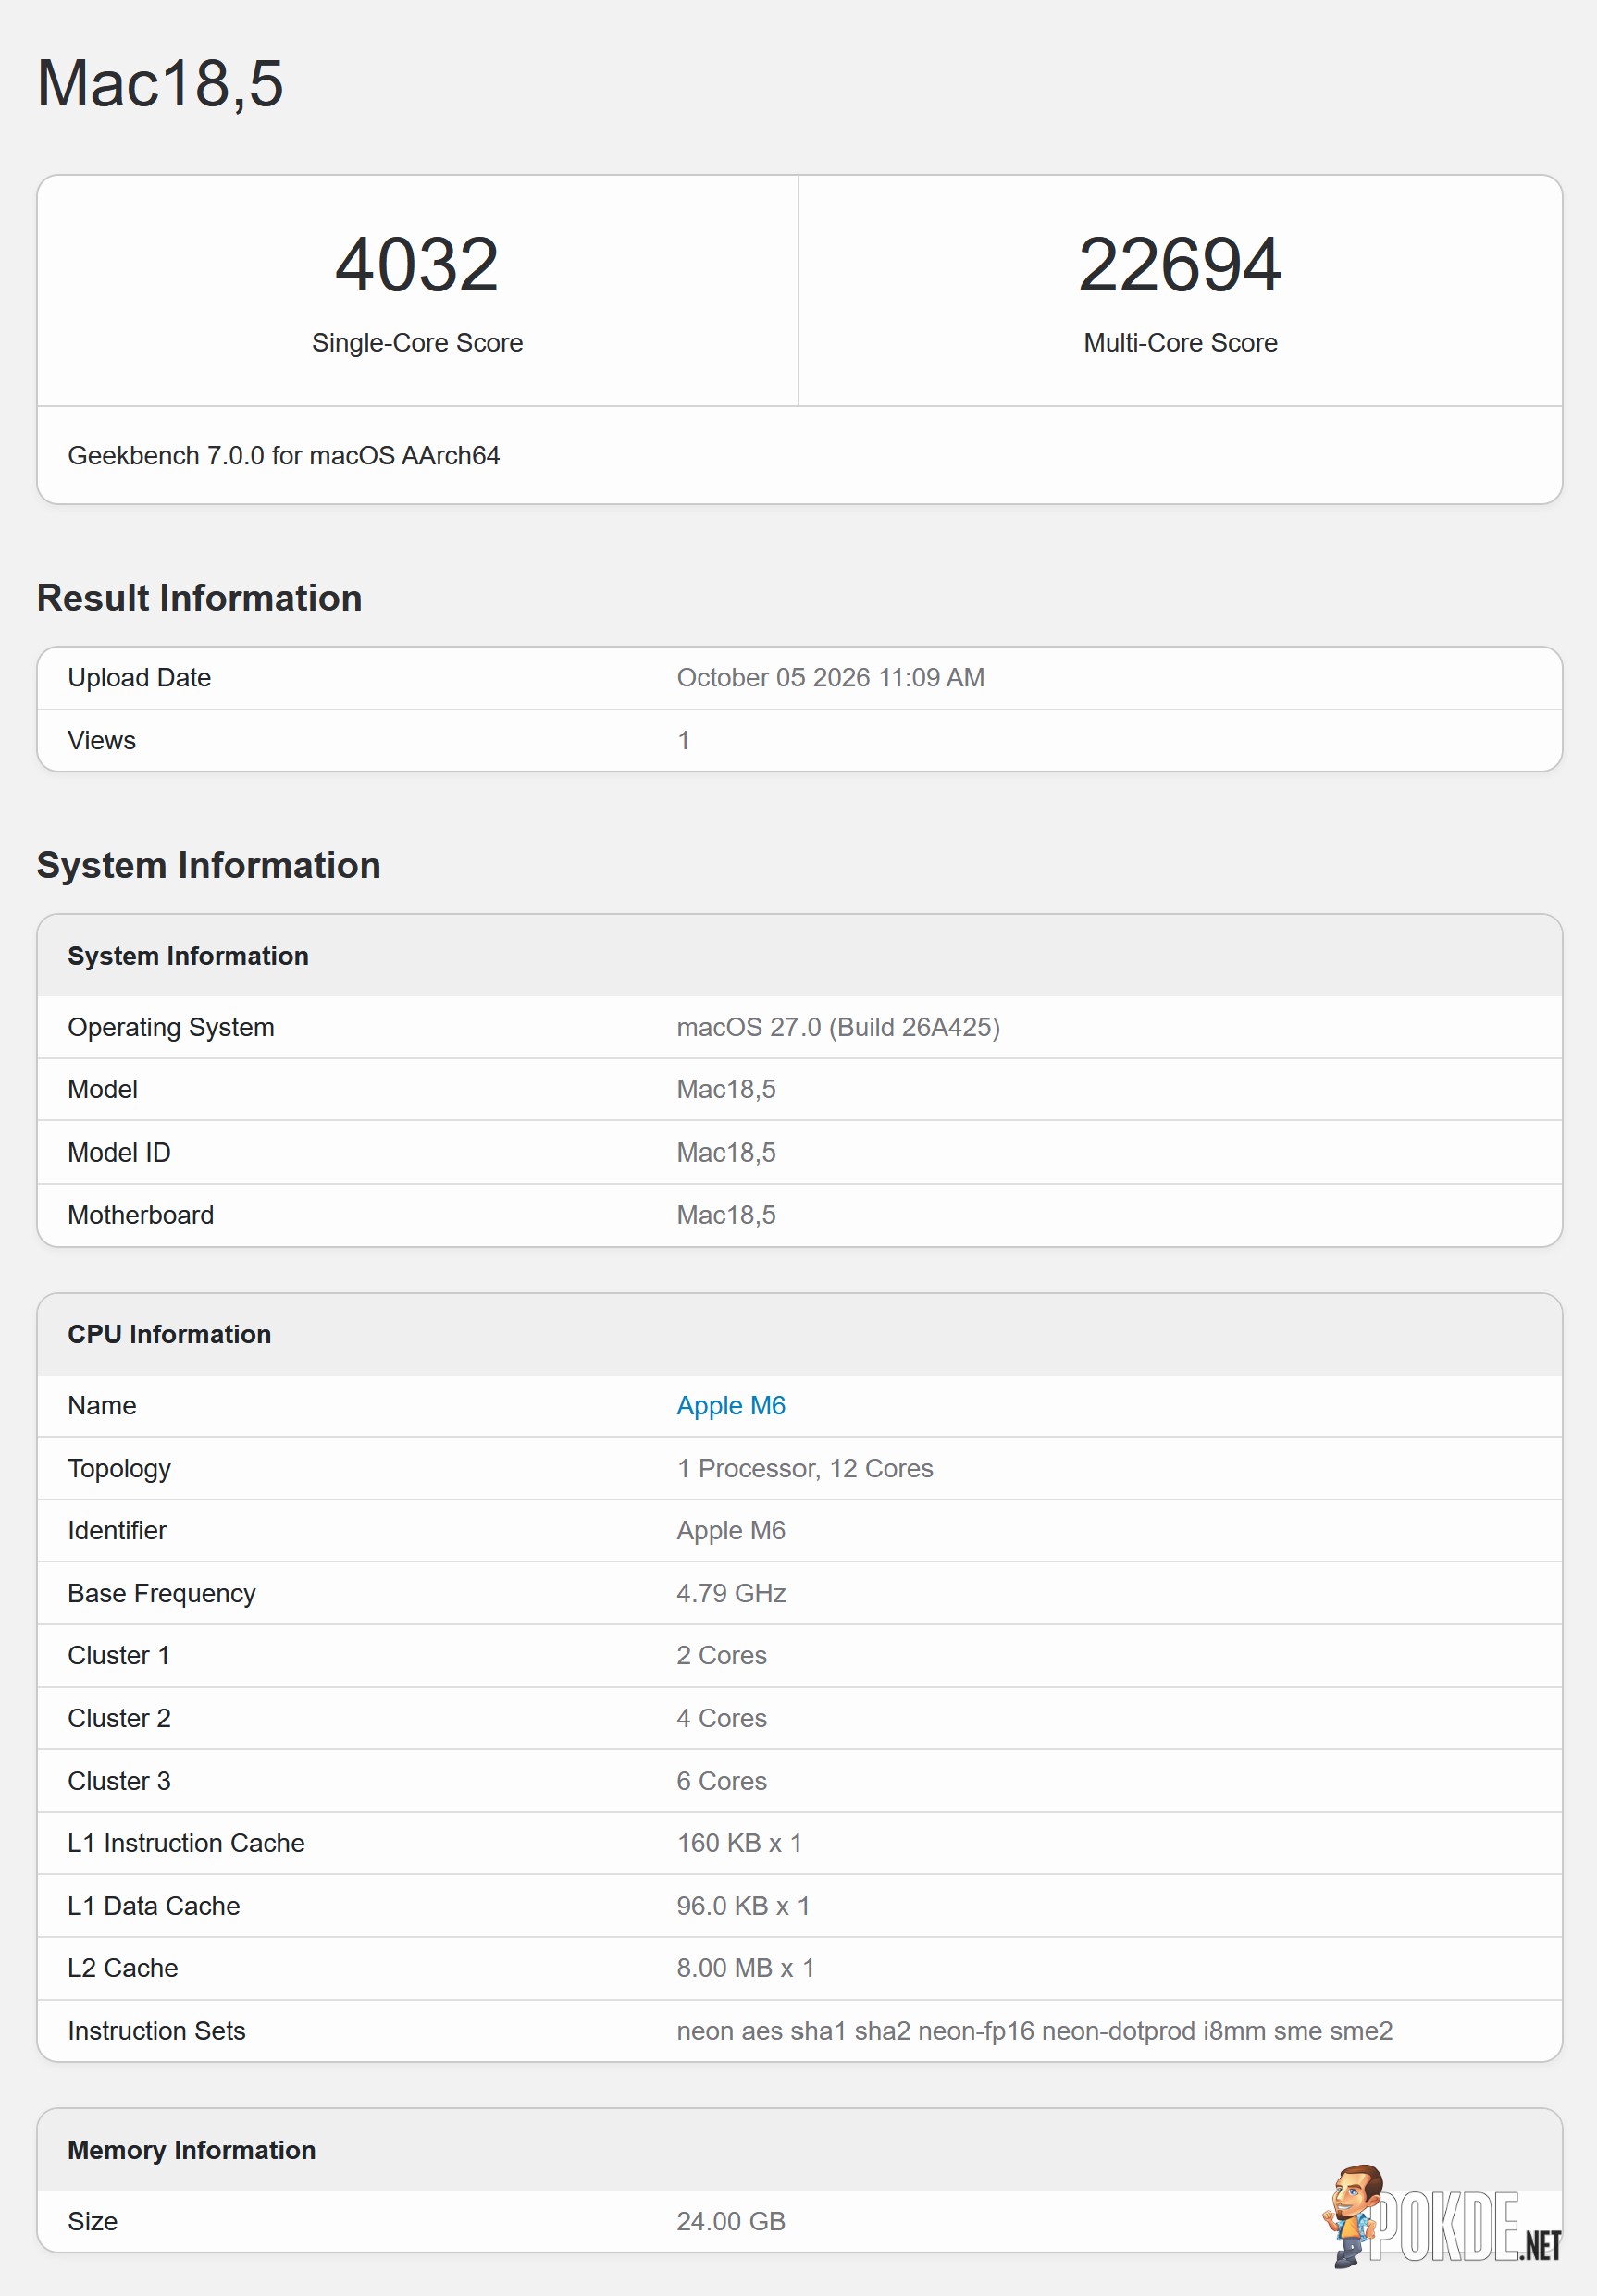The image size is (1597, 2296).
Task: Click L1 Instruction Cache value '160 KB x 1'
Action: [740, 1843]
